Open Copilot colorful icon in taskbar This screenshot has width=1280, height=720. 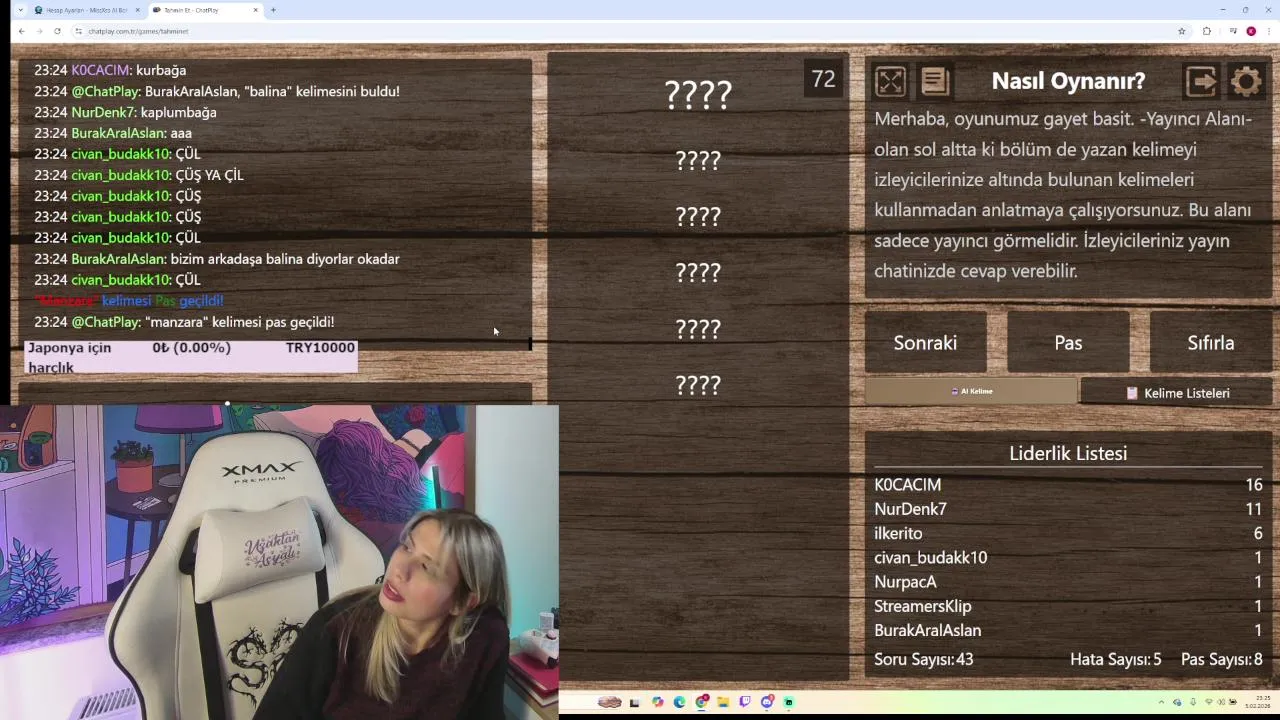pyautogui.click(x=658, y=702)
